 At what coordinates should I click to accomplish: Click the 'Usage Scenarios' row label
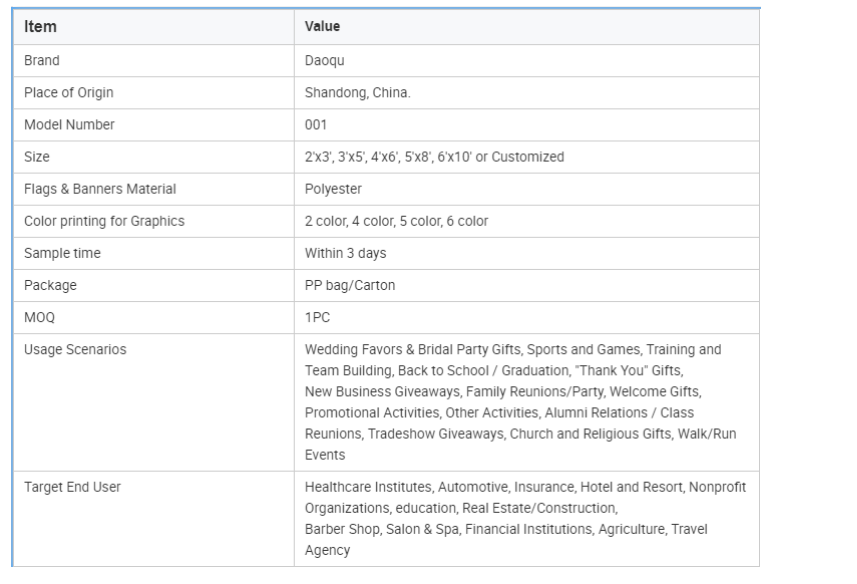[x=75, y=350]
